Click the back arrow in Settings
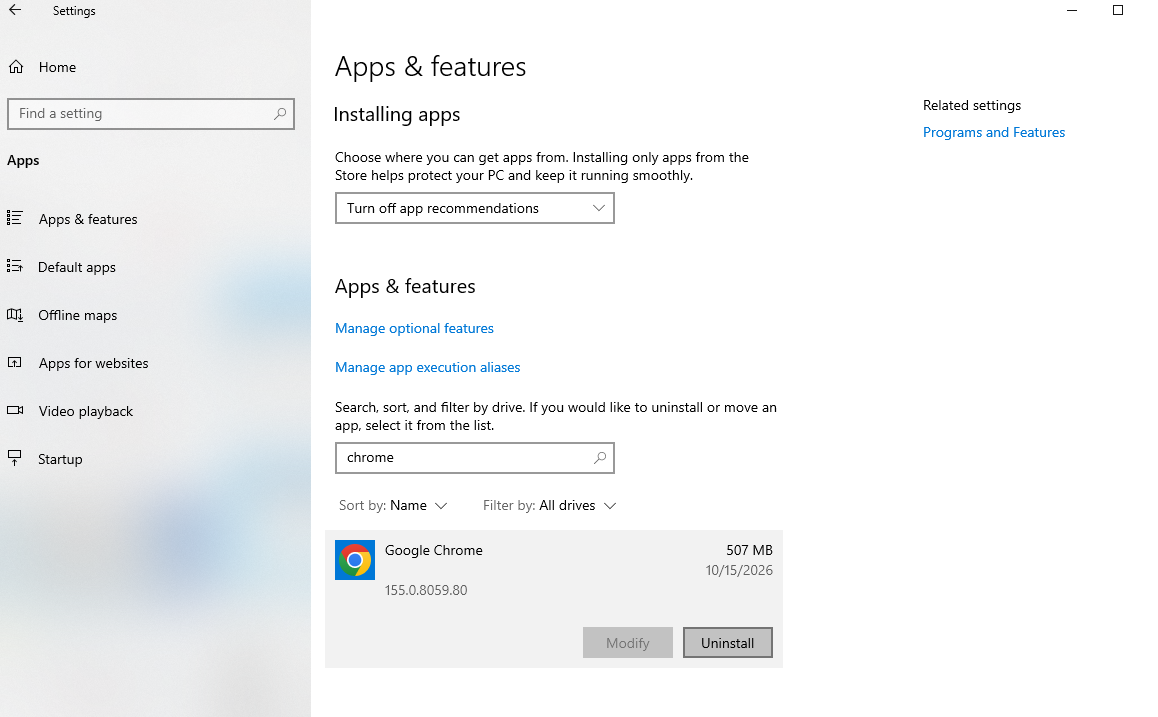The height and width of the screenshot is (717, 1158). tap(15, 10)
